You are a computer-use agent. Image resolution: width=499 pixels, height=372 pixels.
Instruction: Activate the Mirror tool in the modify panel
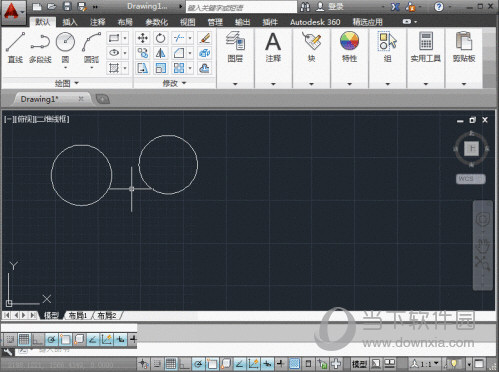click(160, 53)
